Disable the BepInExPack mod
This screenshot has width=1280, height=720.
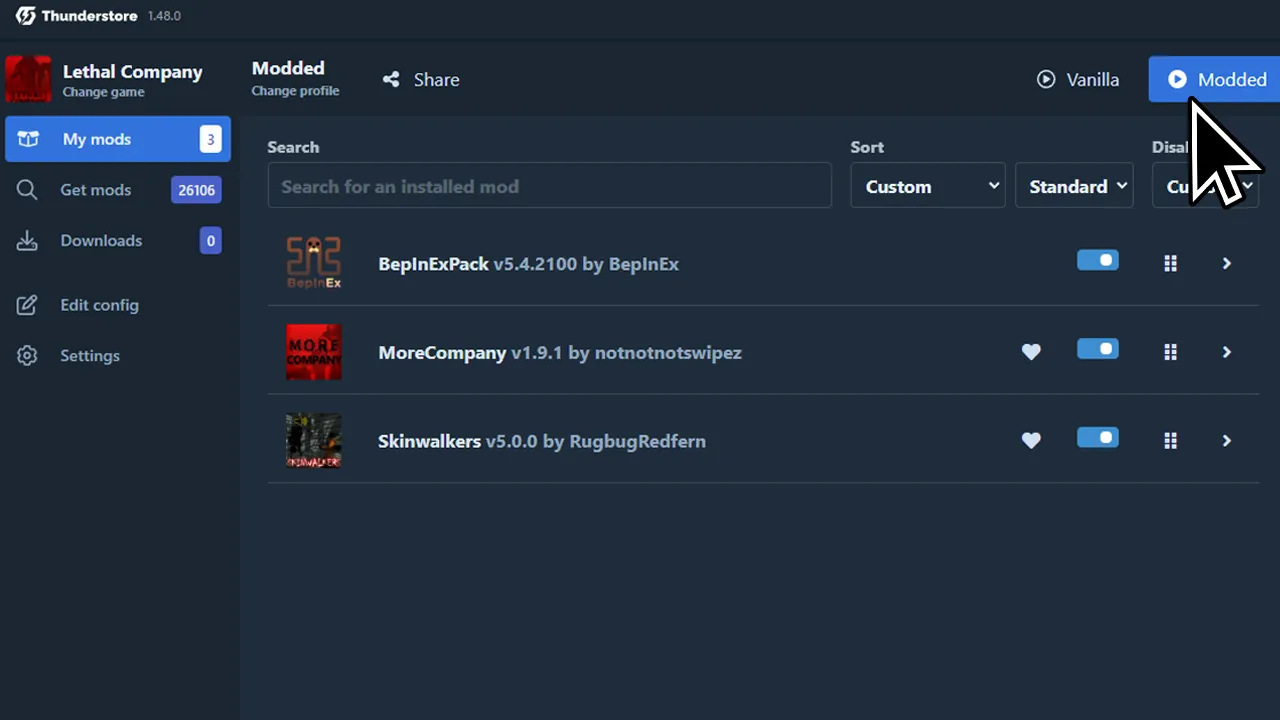1097,260
